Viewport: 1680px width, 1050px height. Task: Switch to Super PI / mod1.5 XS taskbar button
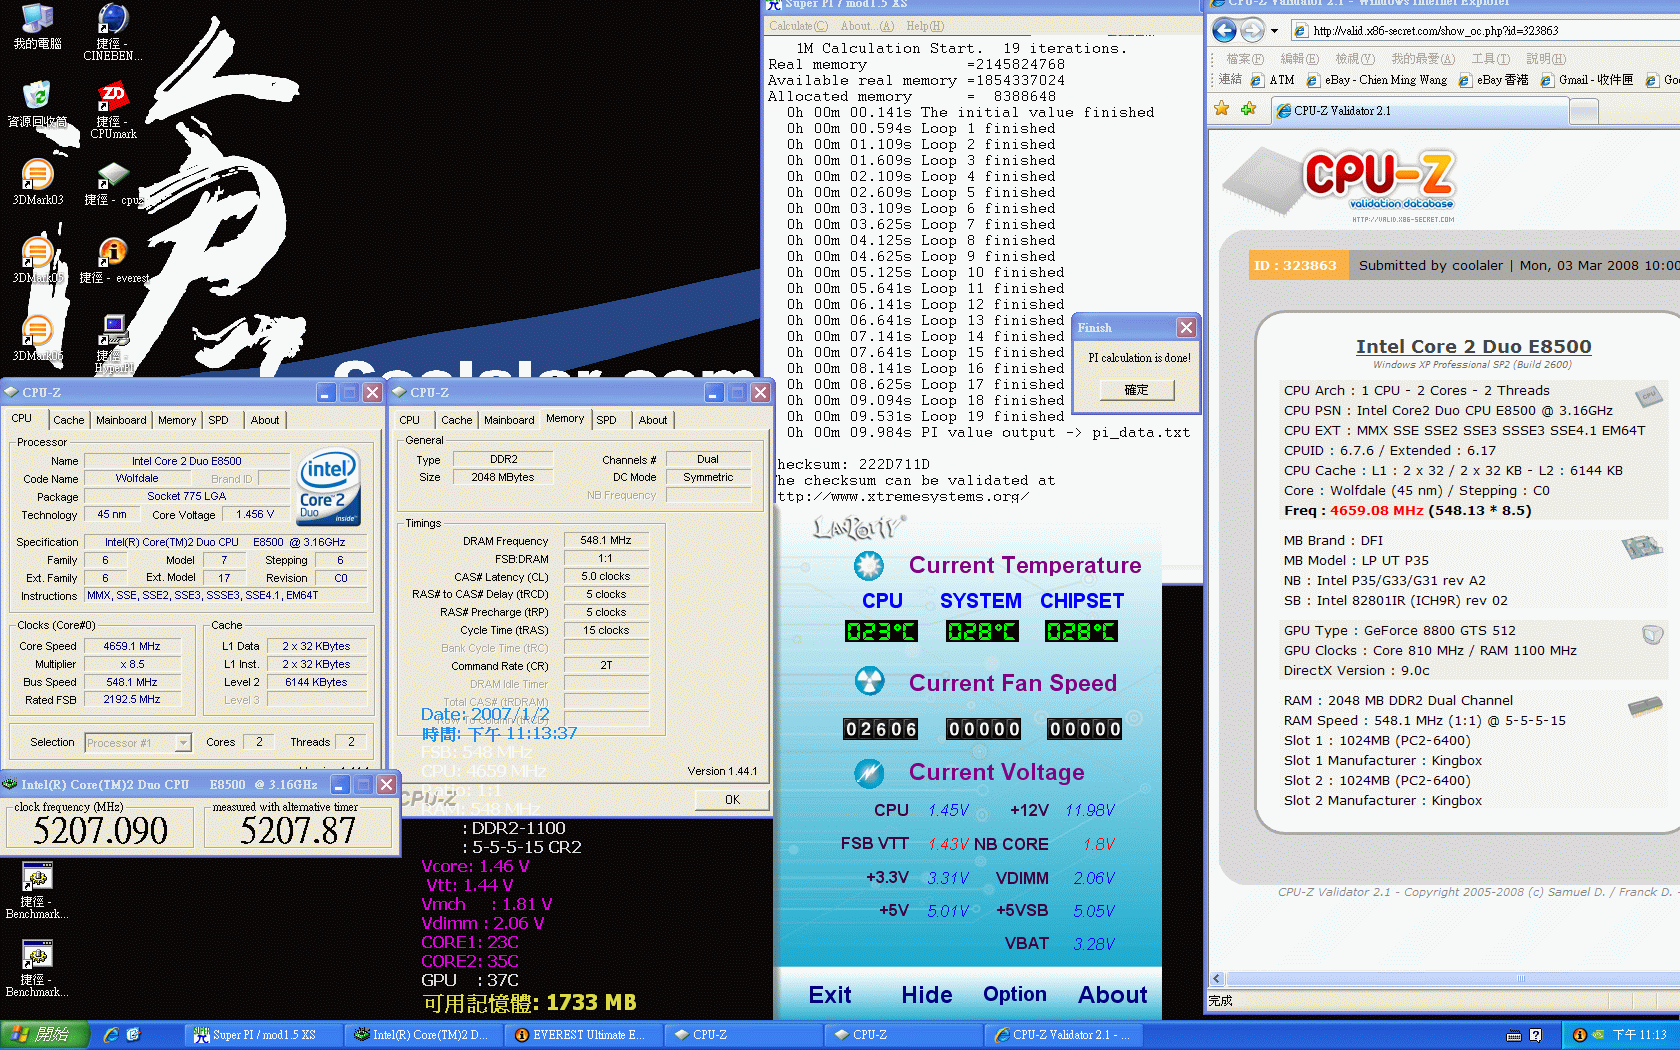pyautogui.click(x=263, y=1035)
